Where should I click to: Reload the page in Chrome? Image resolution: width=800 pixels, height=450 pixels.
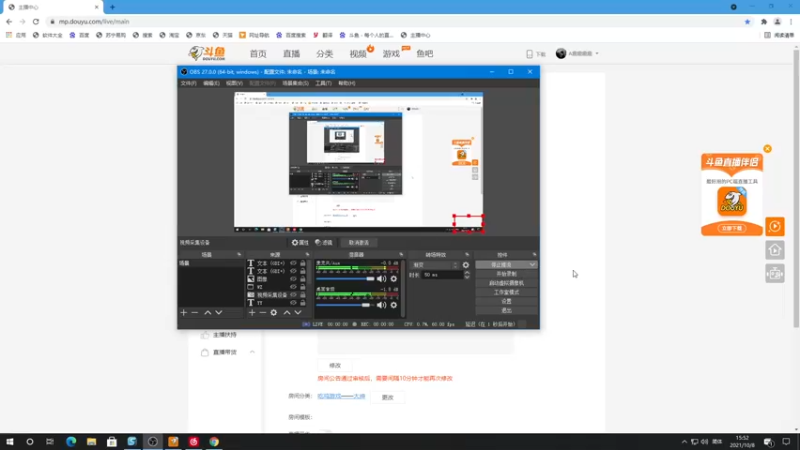36,21
